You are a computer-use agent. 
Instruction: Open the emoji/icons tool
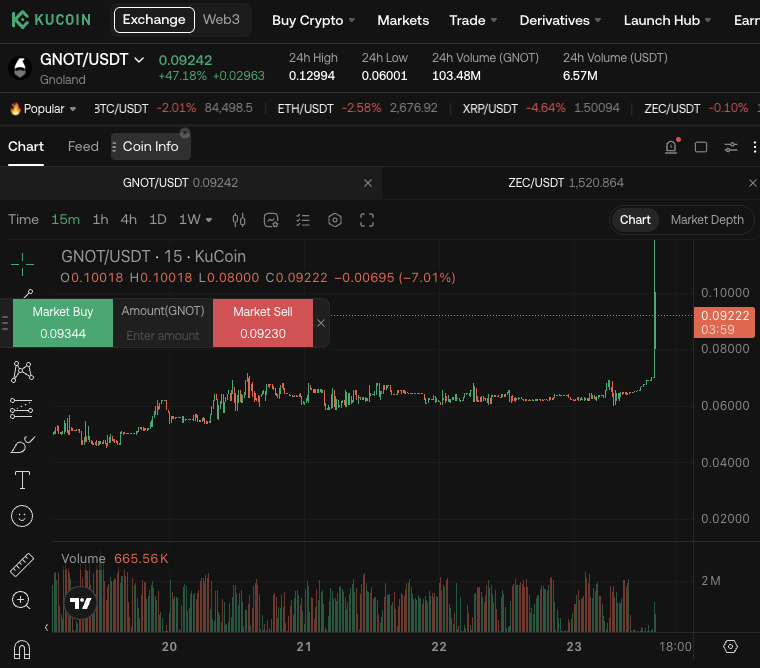click(x=22, y=516)
